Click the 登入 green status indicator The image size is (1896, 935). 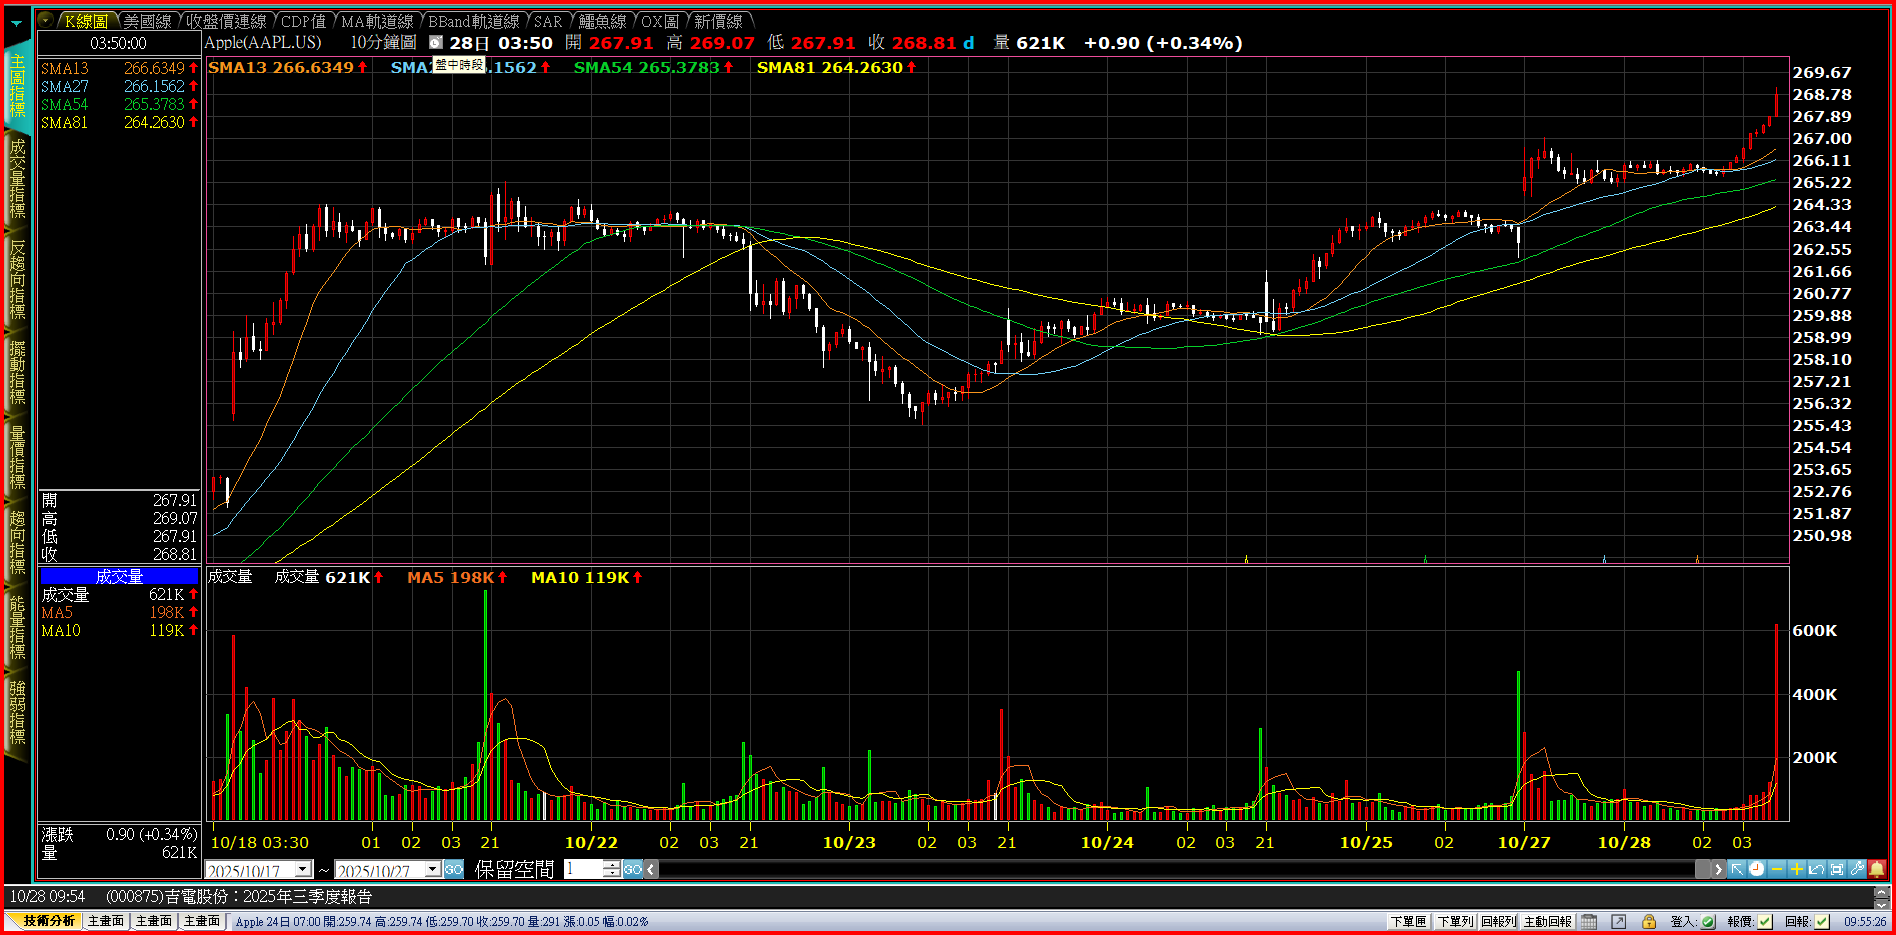point(1708,921)
